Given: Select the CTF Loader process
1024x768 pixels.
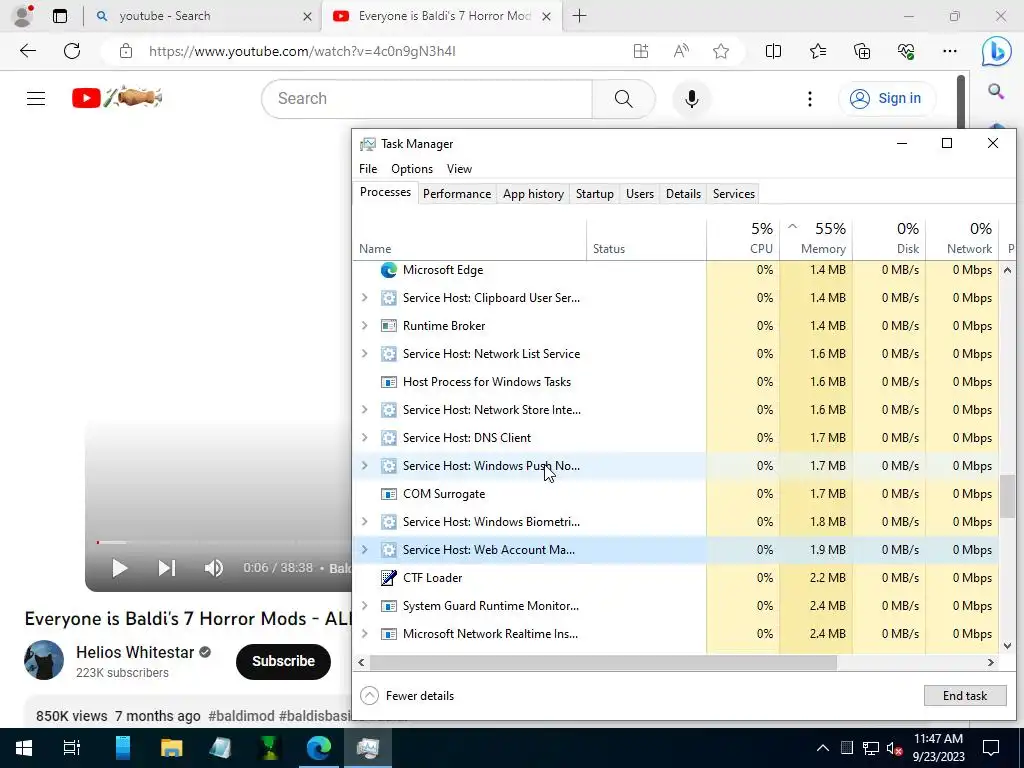Looking at the screenshot, I should 675,578.
